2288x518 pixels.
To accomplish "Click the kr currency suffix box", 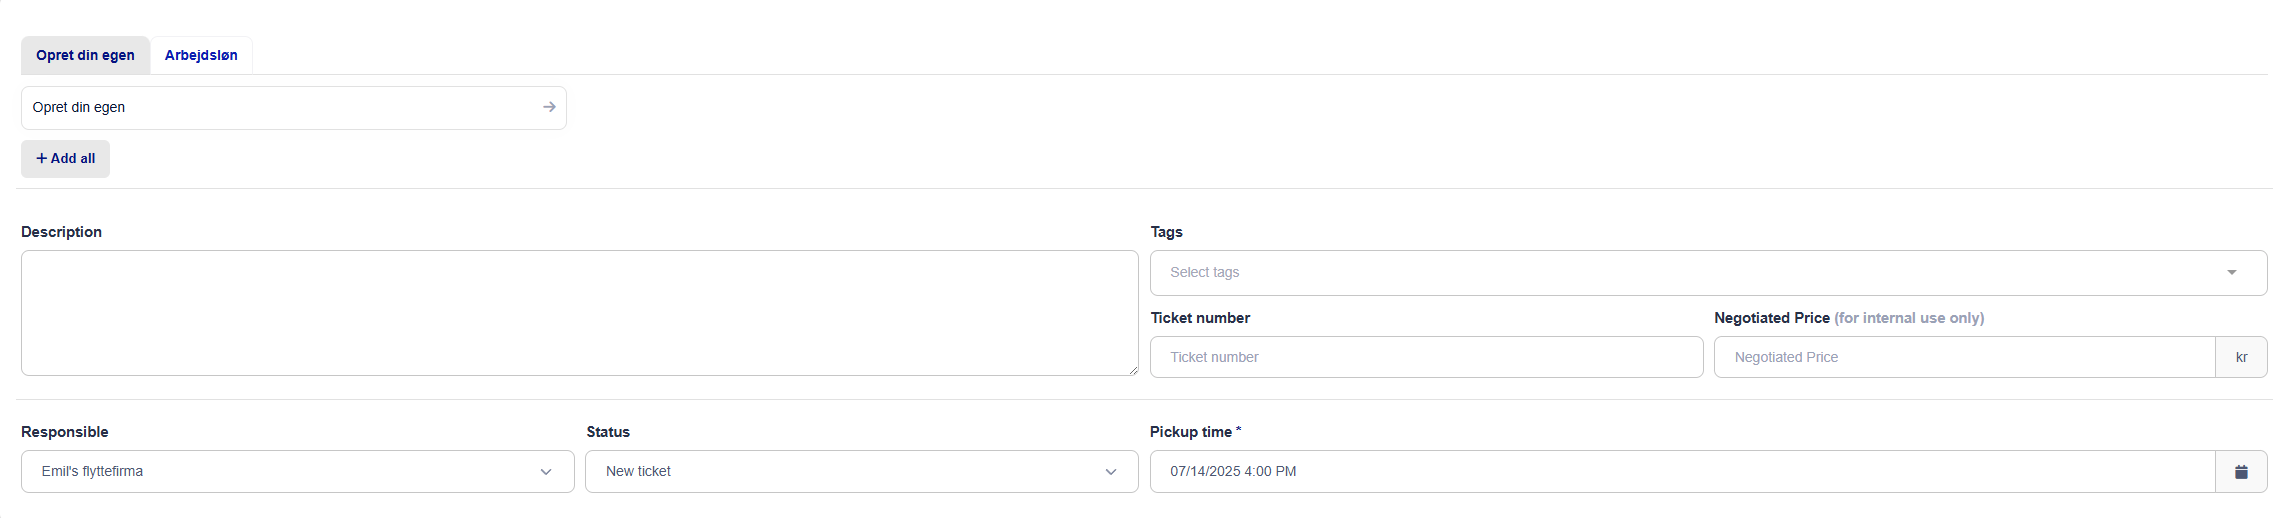I will 2241,357.
